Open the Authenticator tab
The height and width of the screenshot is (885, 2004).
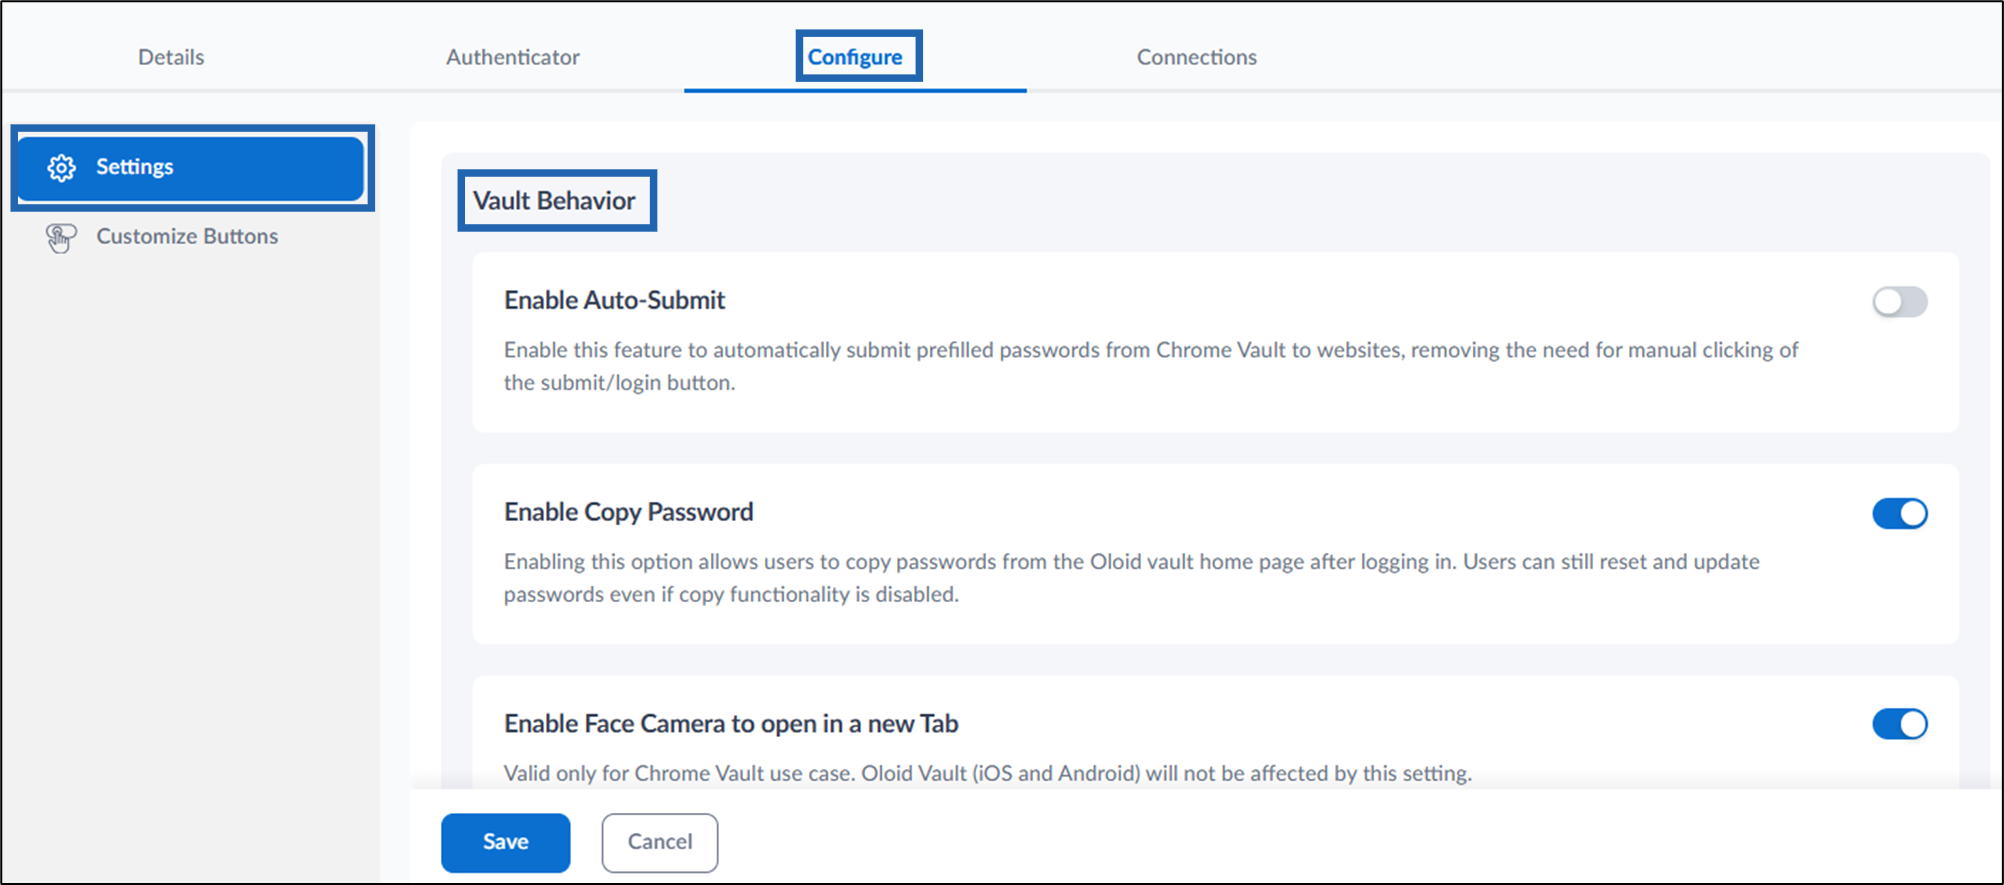click(x=513, y=57)
